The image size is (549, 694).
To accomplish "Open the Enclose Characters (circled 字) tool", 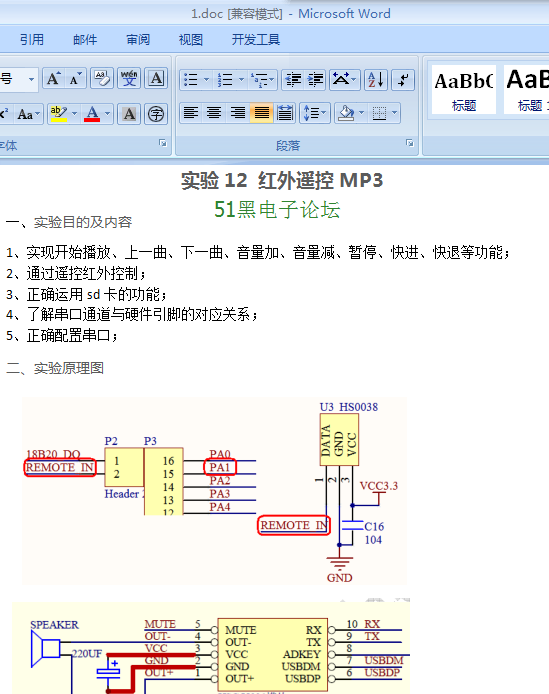I will (x=156, y=114).
